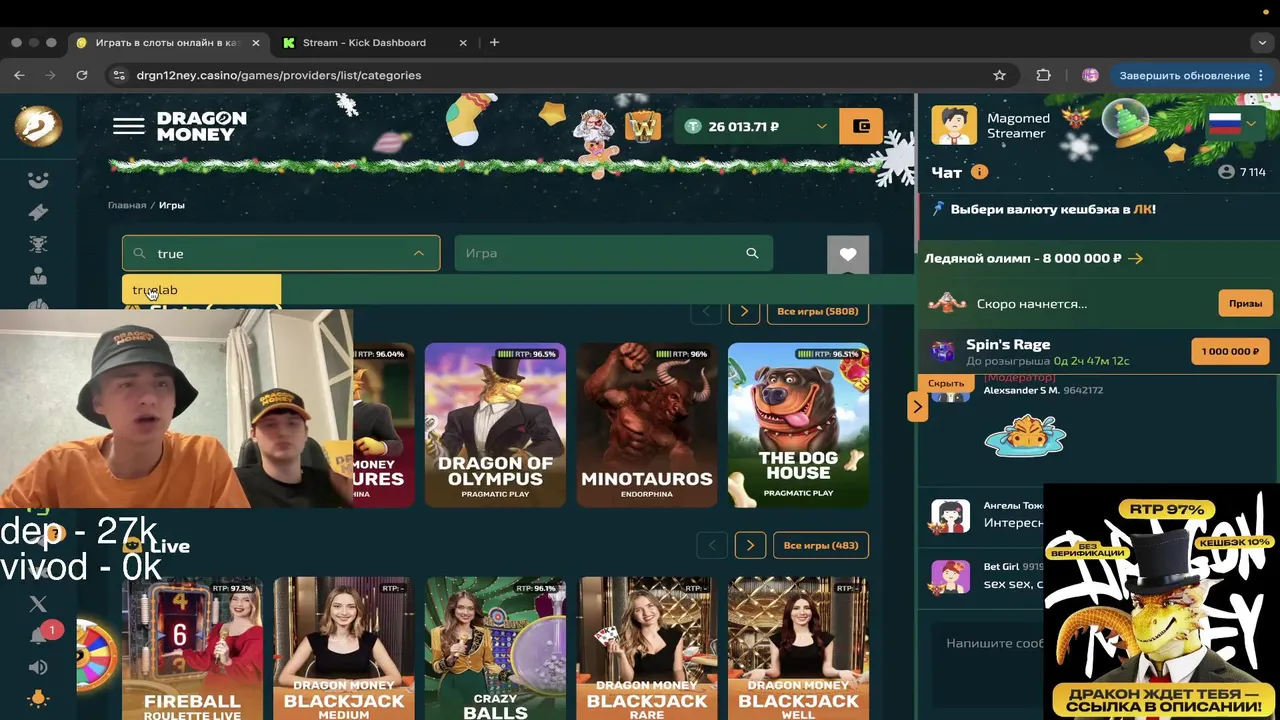Go back in browser history

[19, 75]
